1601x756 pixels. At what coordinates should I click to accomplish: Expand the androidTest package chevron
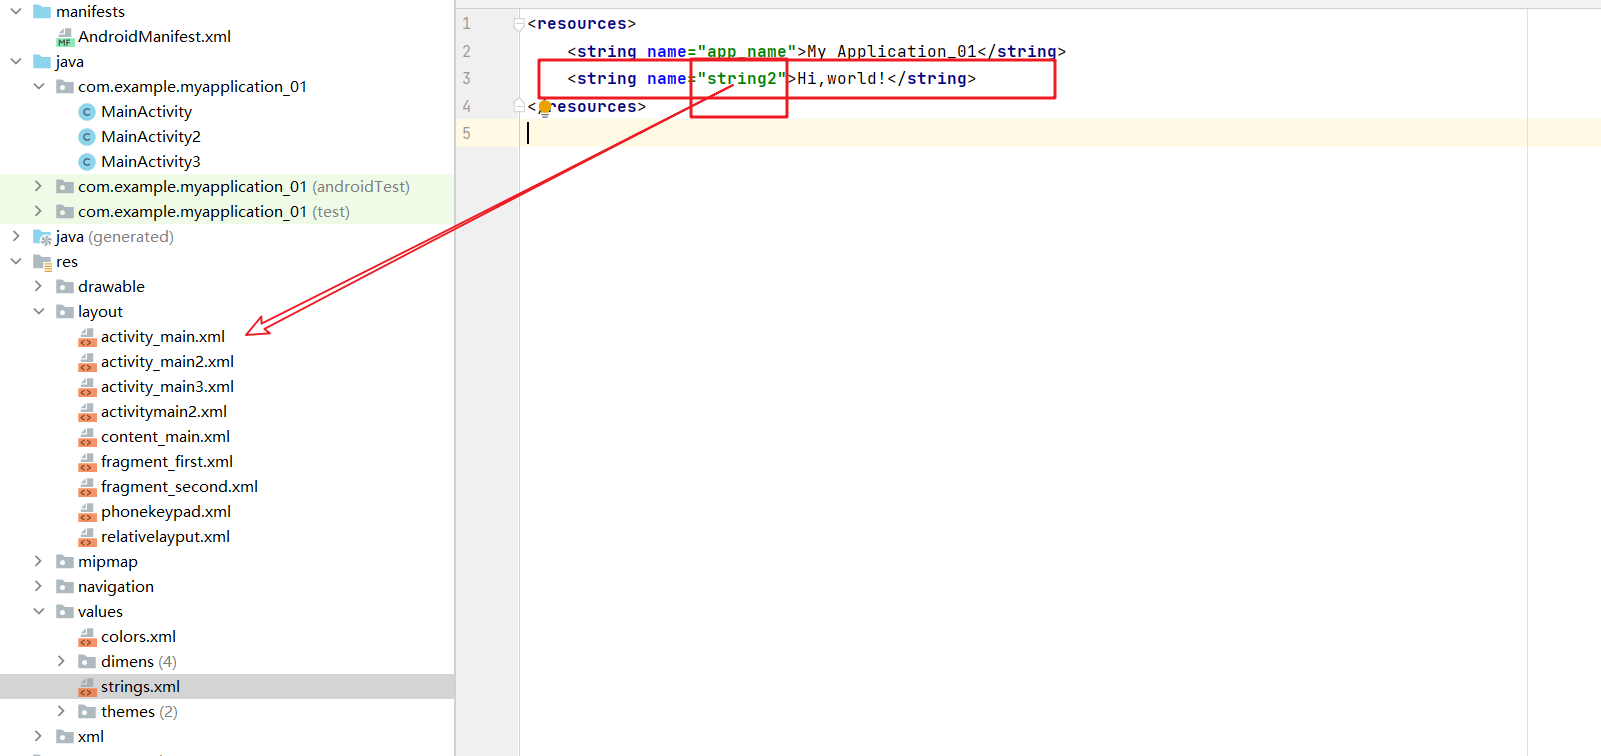coord(39,186)
